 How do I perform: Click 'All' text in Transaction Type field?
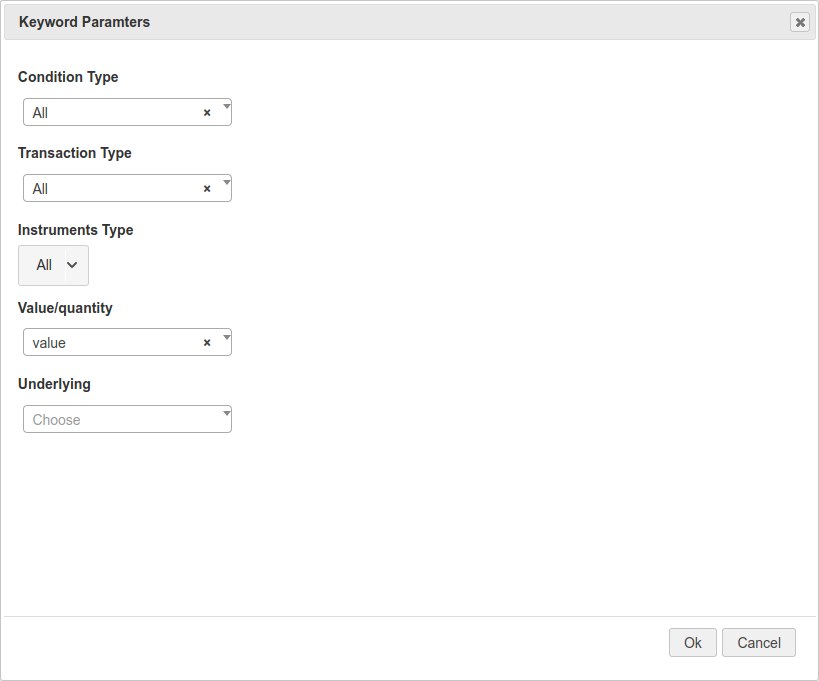(x=40, y=189)
